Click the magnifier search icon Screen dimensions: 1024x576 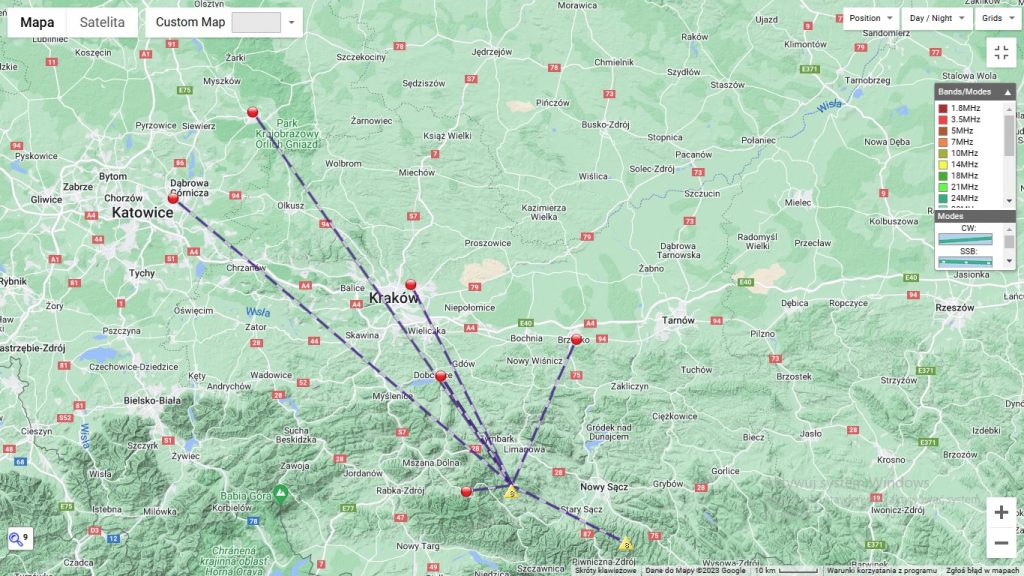click(15, 539)
